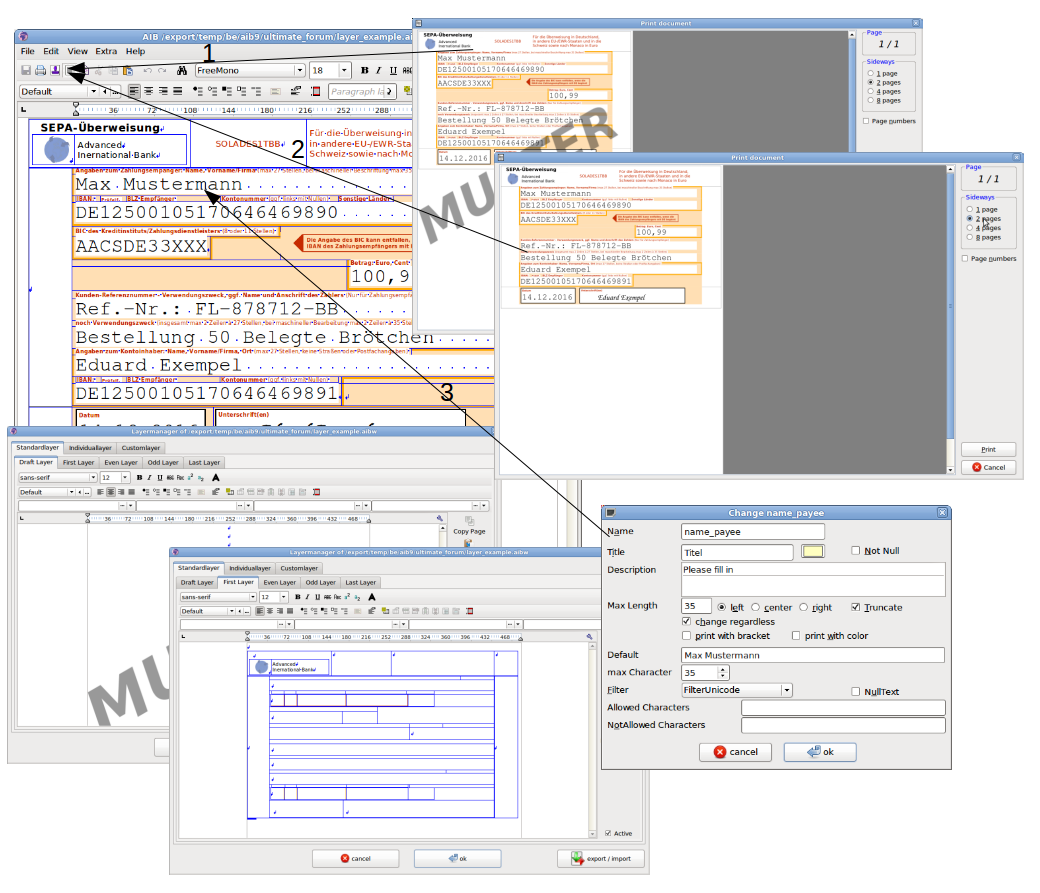Expand the FilterUnicode filter dropdown
This screenshot has height=893, width=1040.
tap(787, 690)
